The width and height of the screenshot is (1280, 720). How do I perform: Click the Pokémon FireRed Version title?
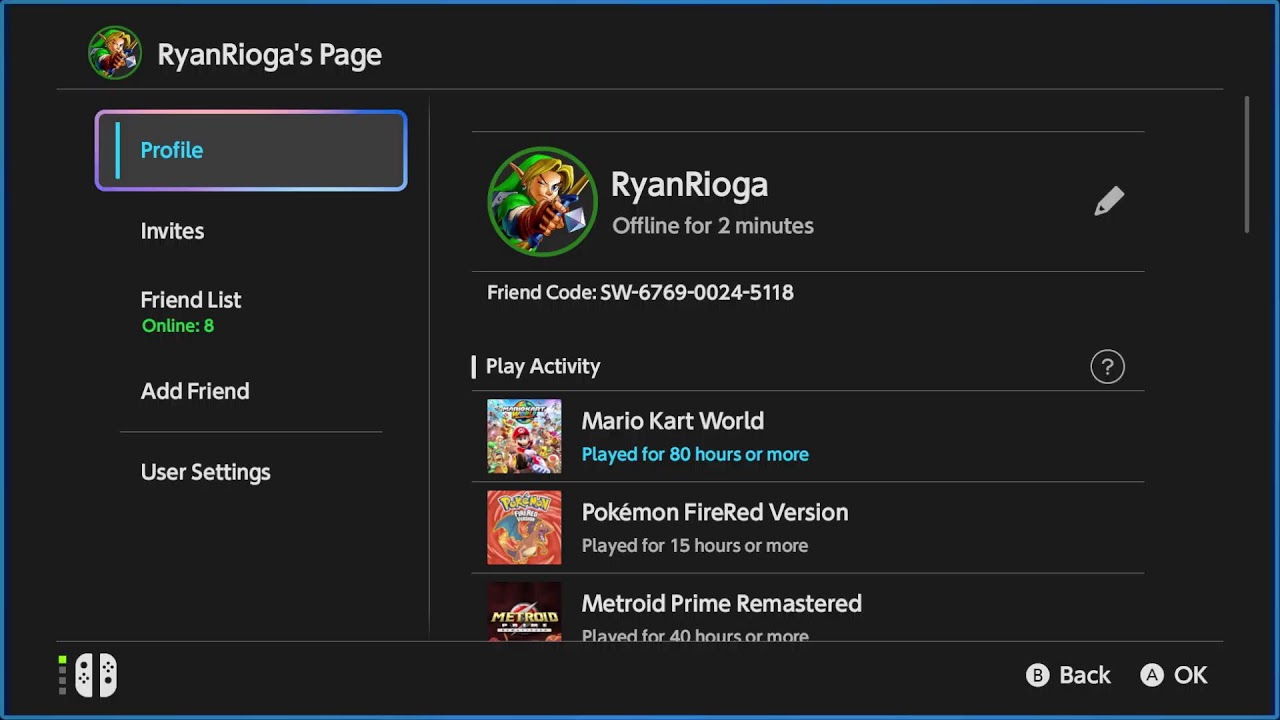click(x=715, y=512)
